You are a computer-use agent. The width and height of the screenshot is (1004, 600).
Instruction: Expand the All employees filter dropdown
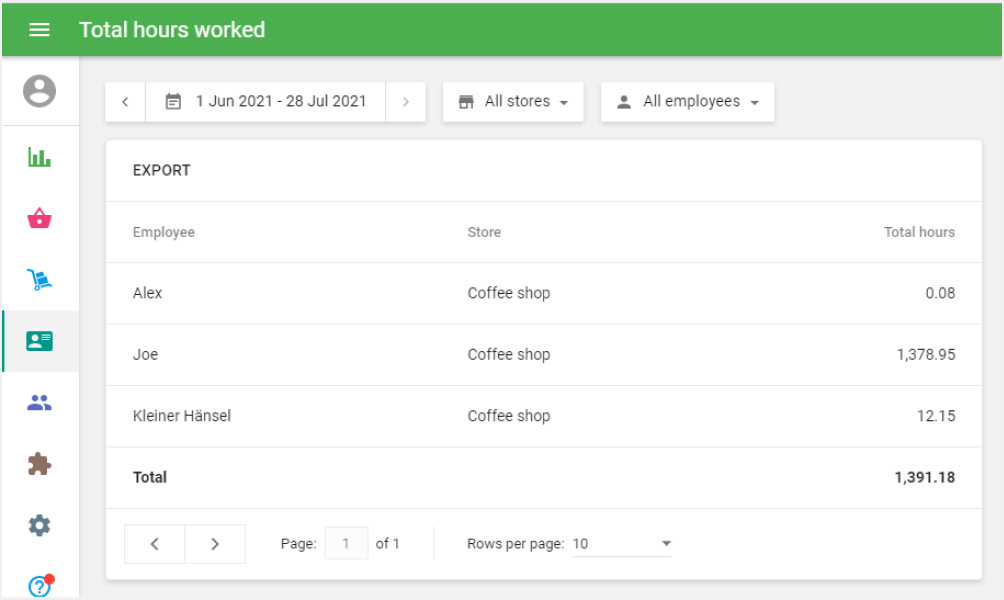click(687, 102)
